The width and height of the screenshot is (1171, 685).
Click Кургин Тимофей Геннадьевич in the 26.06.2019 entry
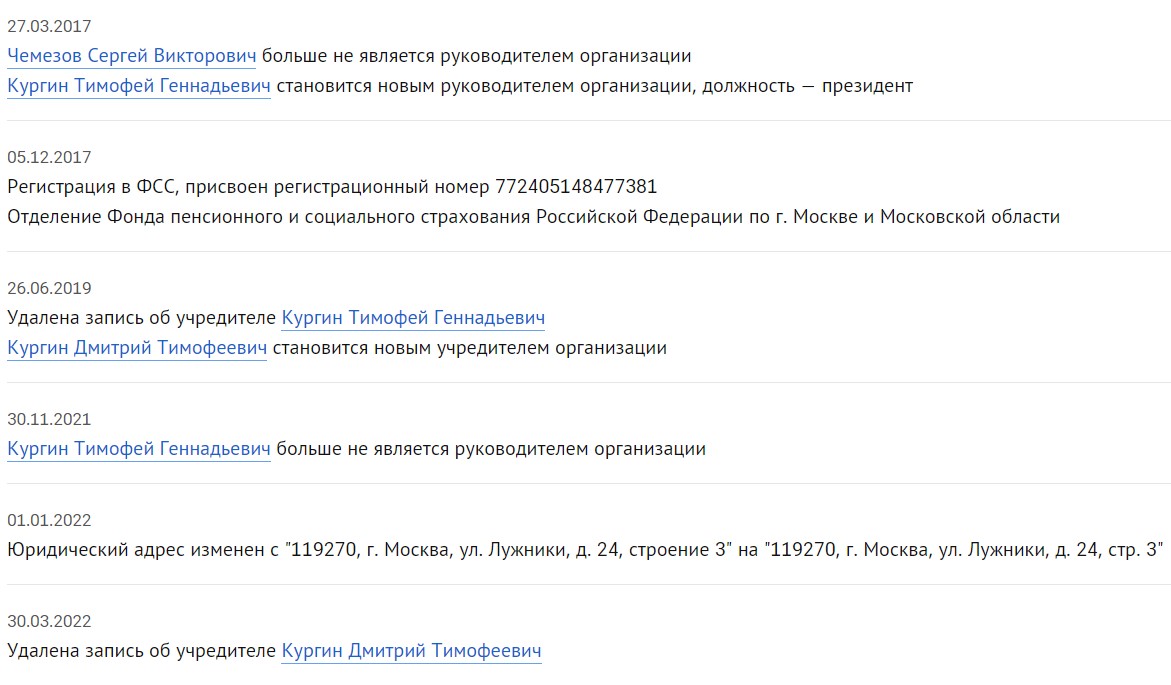(413, 318)
